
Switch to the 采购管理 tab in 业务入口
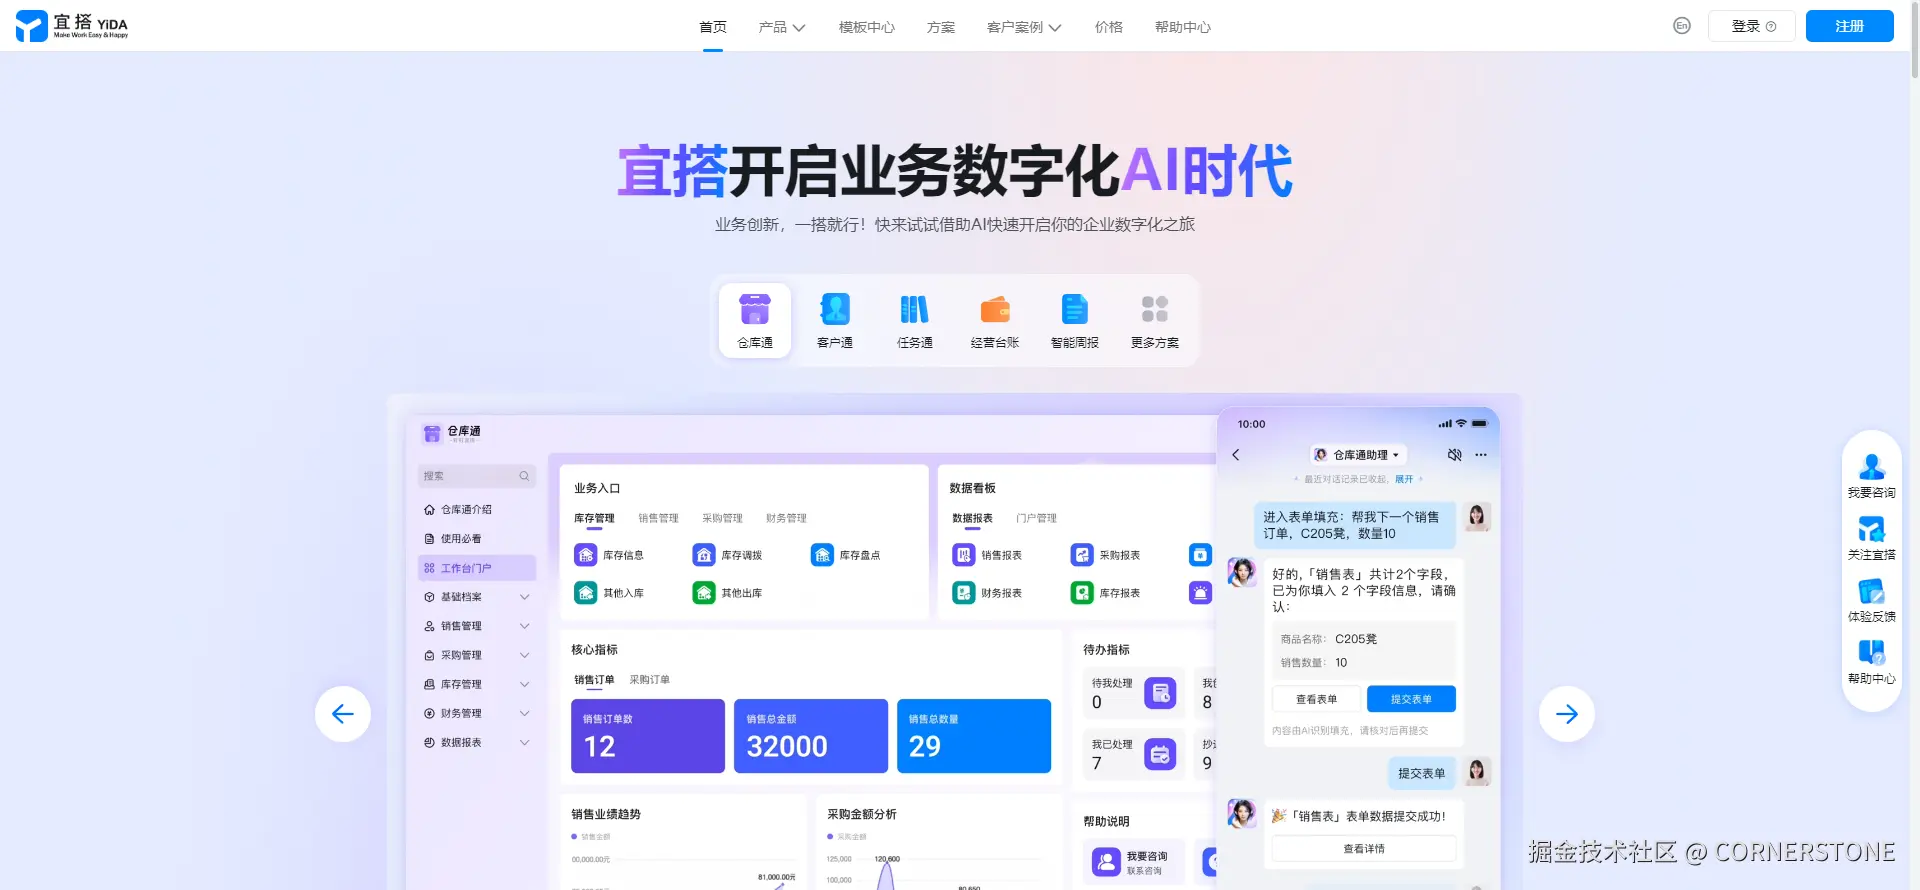click(722, 518)
